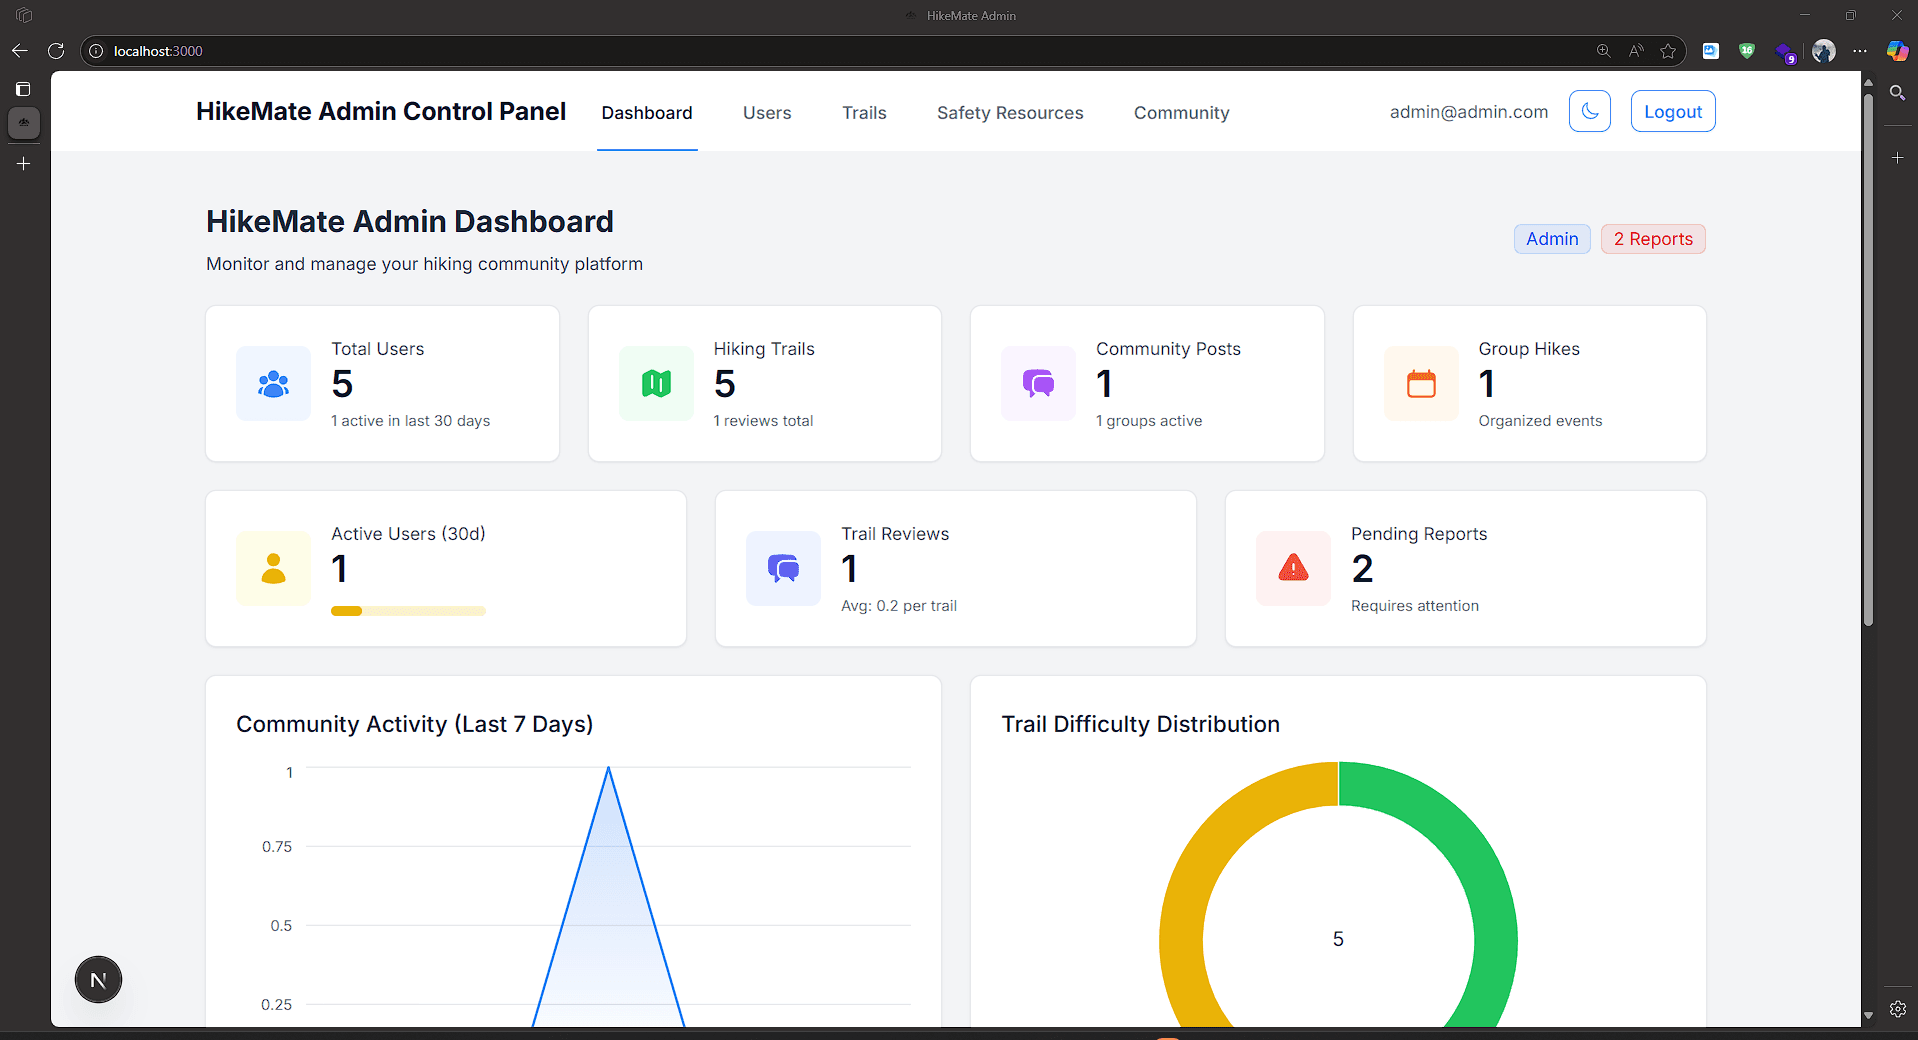Open the Dashboard tab

647,113
